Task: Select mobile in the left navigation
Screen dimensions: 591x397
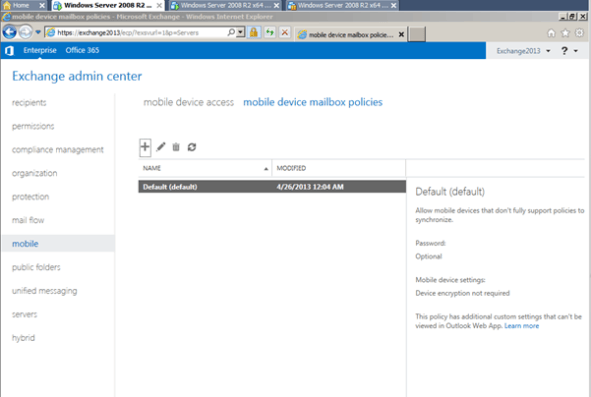Action: [58, 244]
